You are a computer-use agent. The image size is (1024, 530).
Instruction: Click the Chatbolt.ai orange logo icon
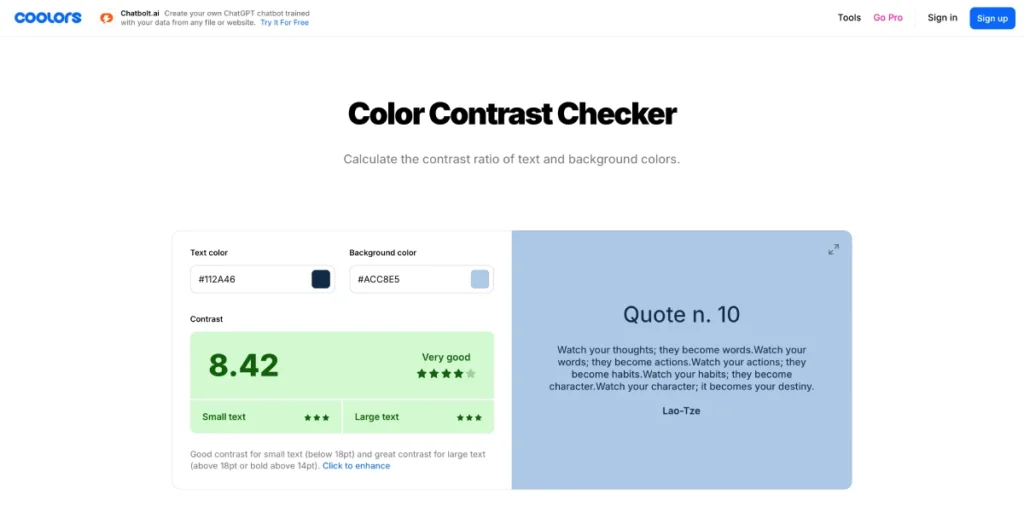[106, 18]
